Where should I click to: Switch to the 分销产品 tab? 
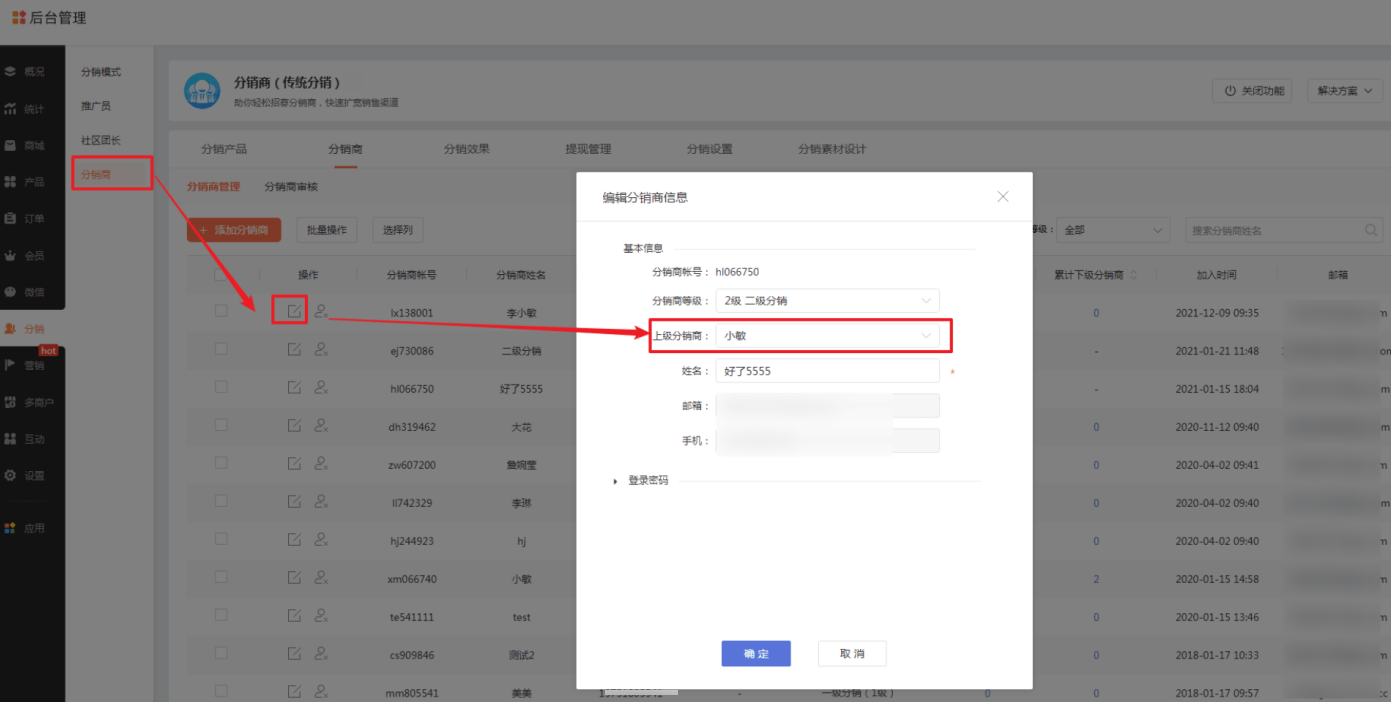(224, 149)
